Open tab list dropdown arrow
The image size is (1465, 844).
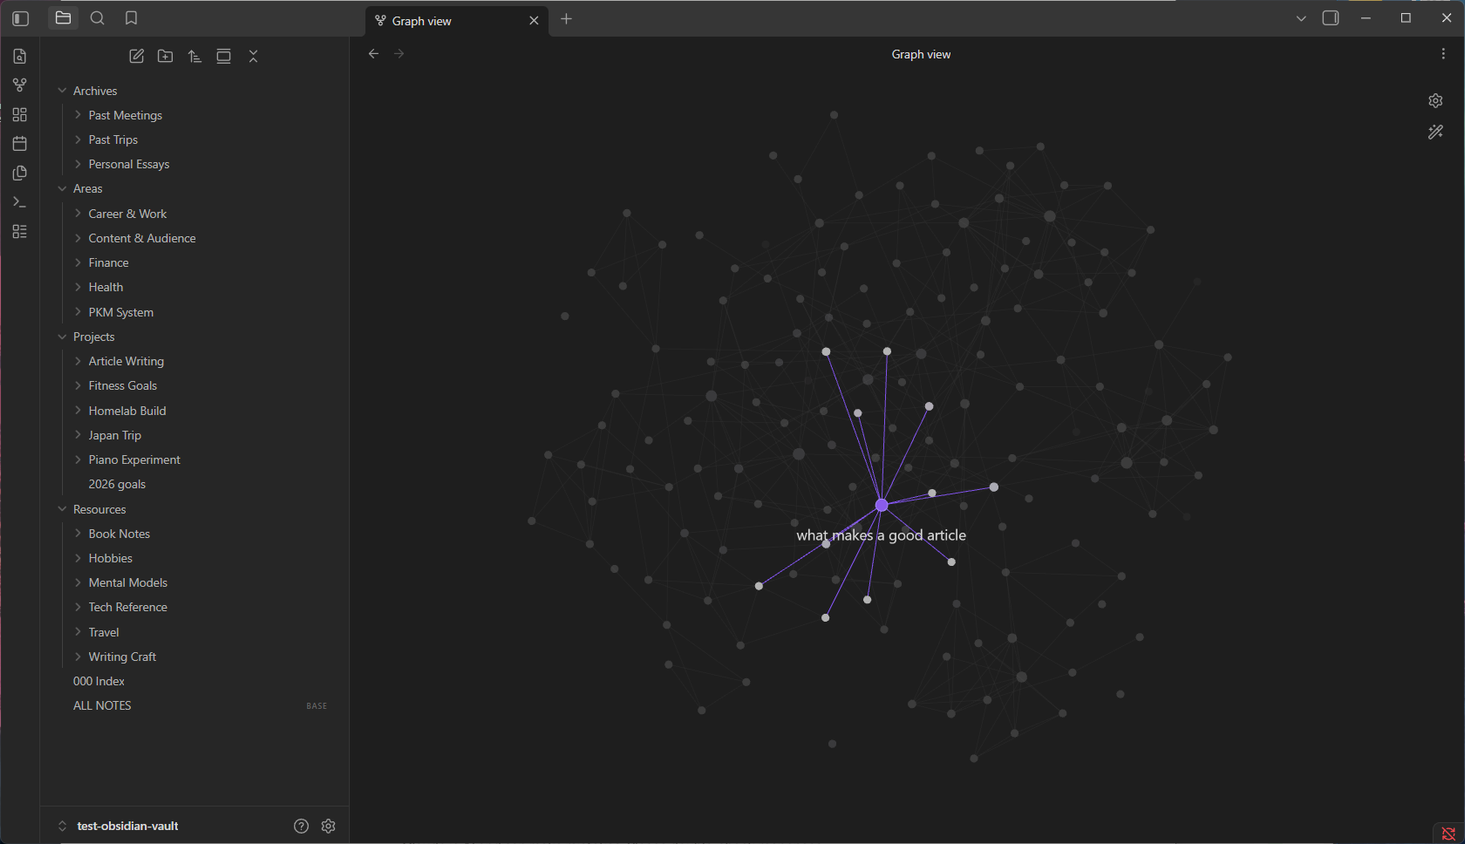1301,18
